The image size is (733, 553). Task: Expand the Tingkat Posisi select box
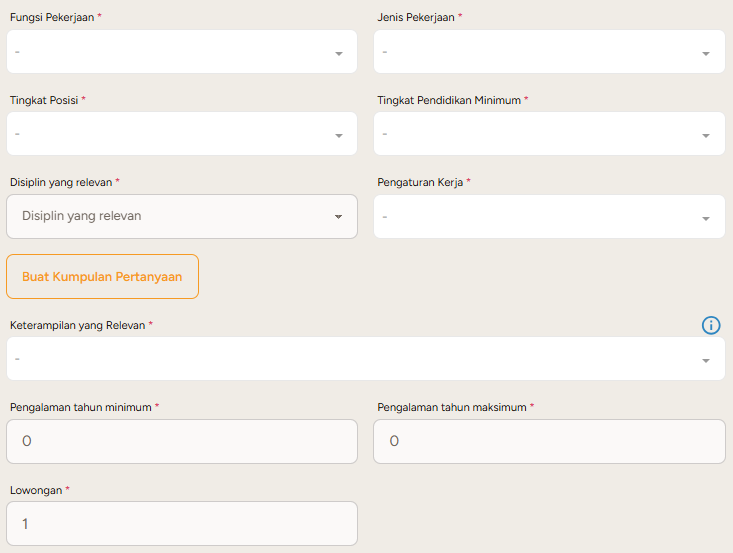(170, 134)
